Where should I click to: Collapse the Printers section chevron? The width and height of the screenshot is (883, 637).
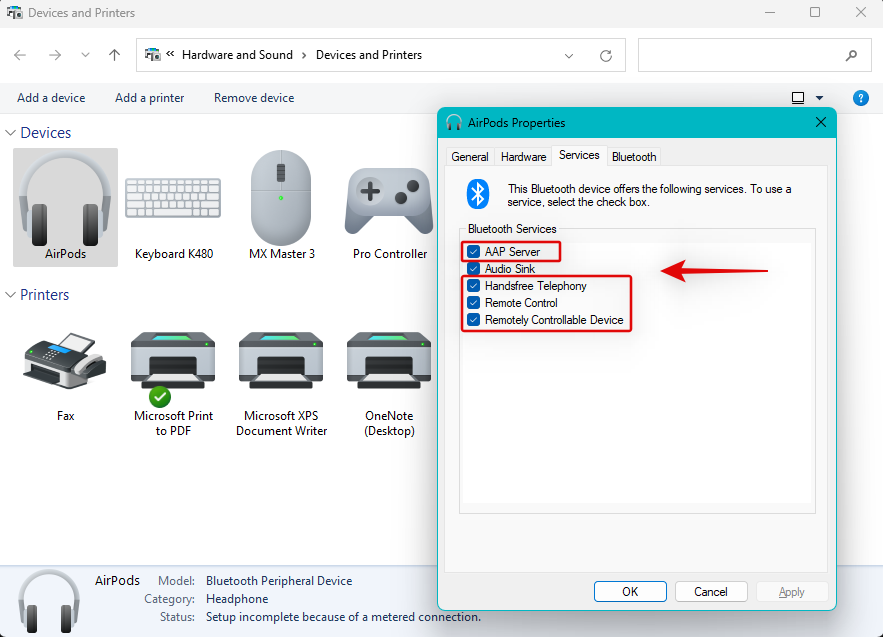click(x=10, y=295)
